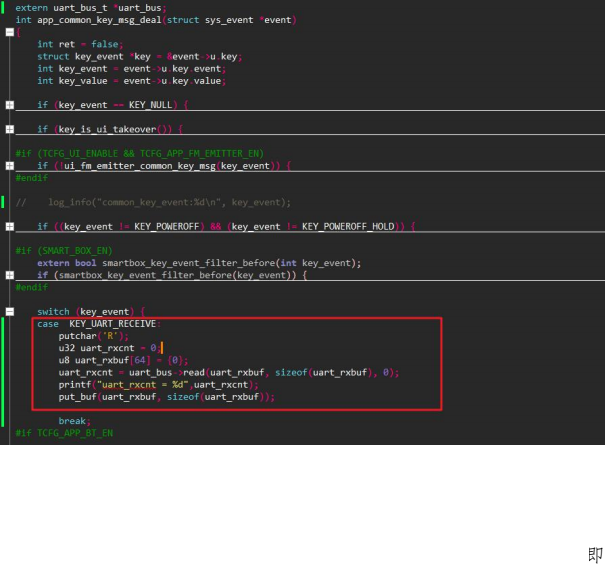This screenshot has width=606, height=566.
Task: Expand the folded 'if (key_event == KEY_NULL)' block
Action: tap(10, 105)
